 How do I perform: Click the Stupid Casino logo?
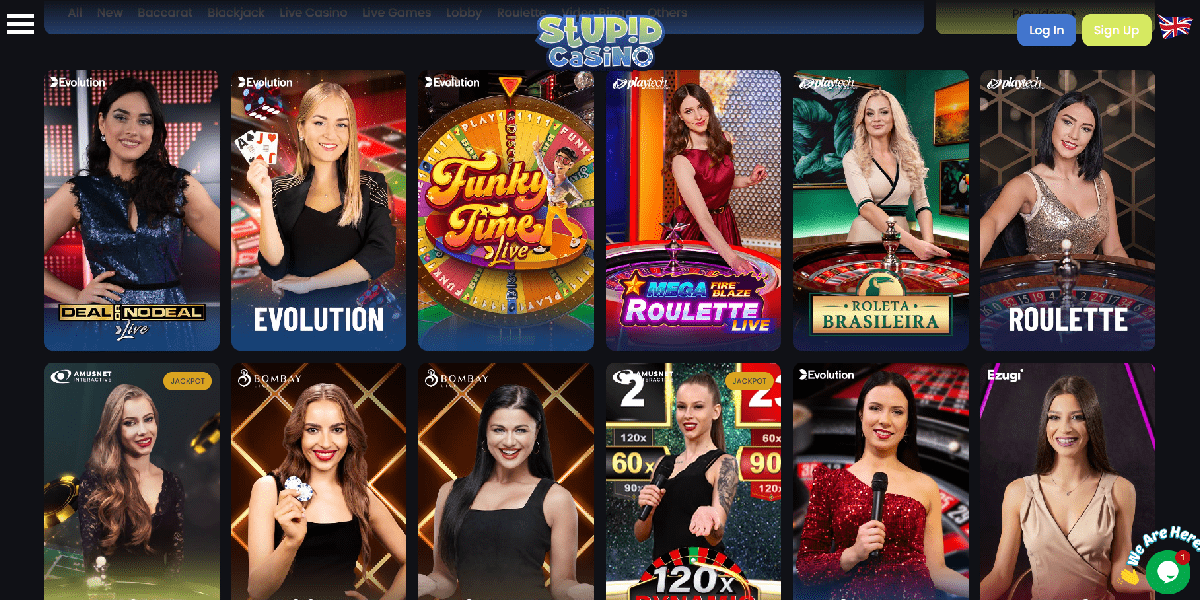(600, 41)
